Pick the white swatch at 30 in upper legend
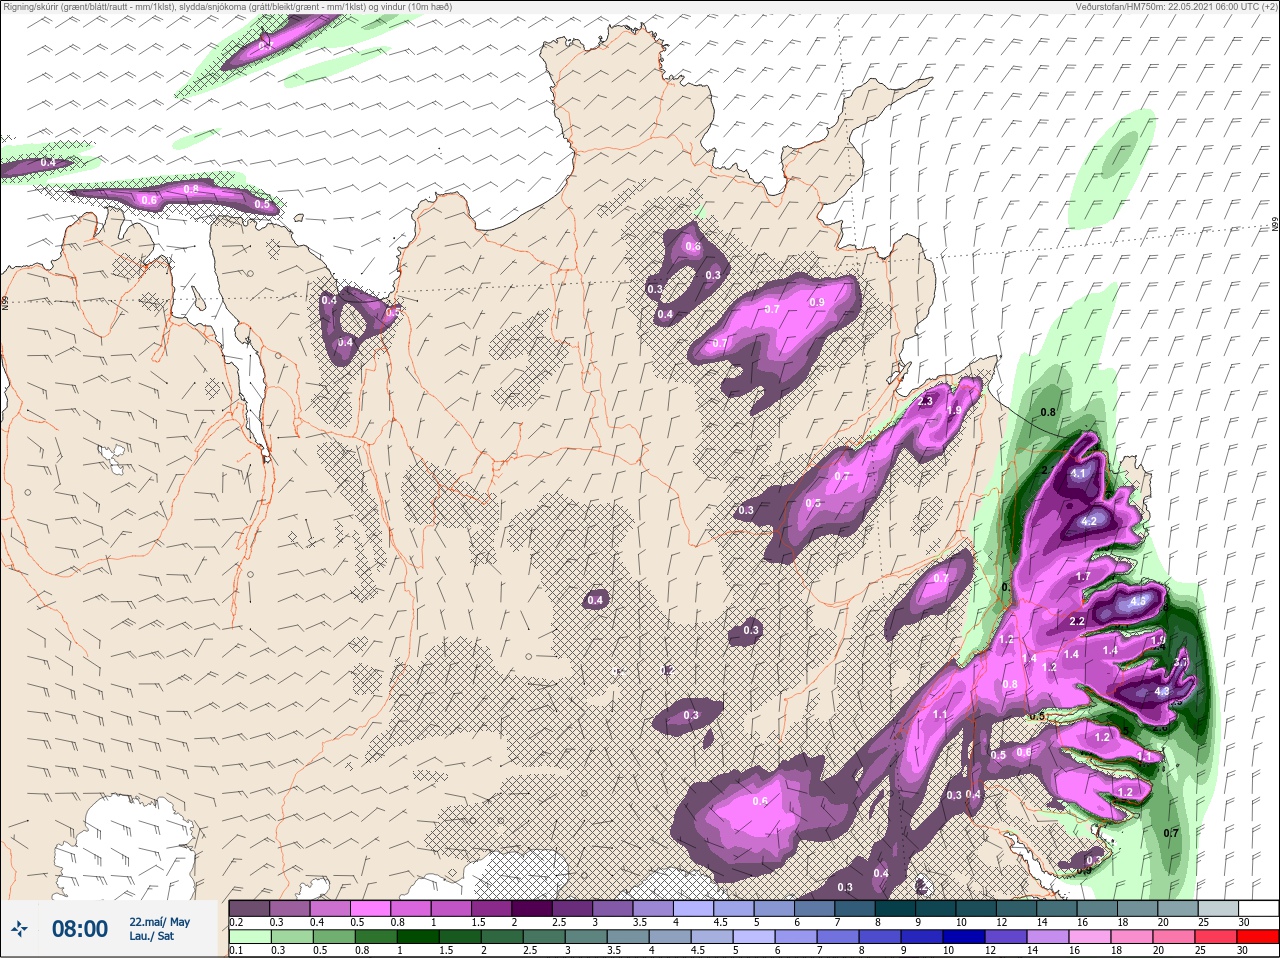The height and width of the screenshot is (958, 1280). point(1257,908)
